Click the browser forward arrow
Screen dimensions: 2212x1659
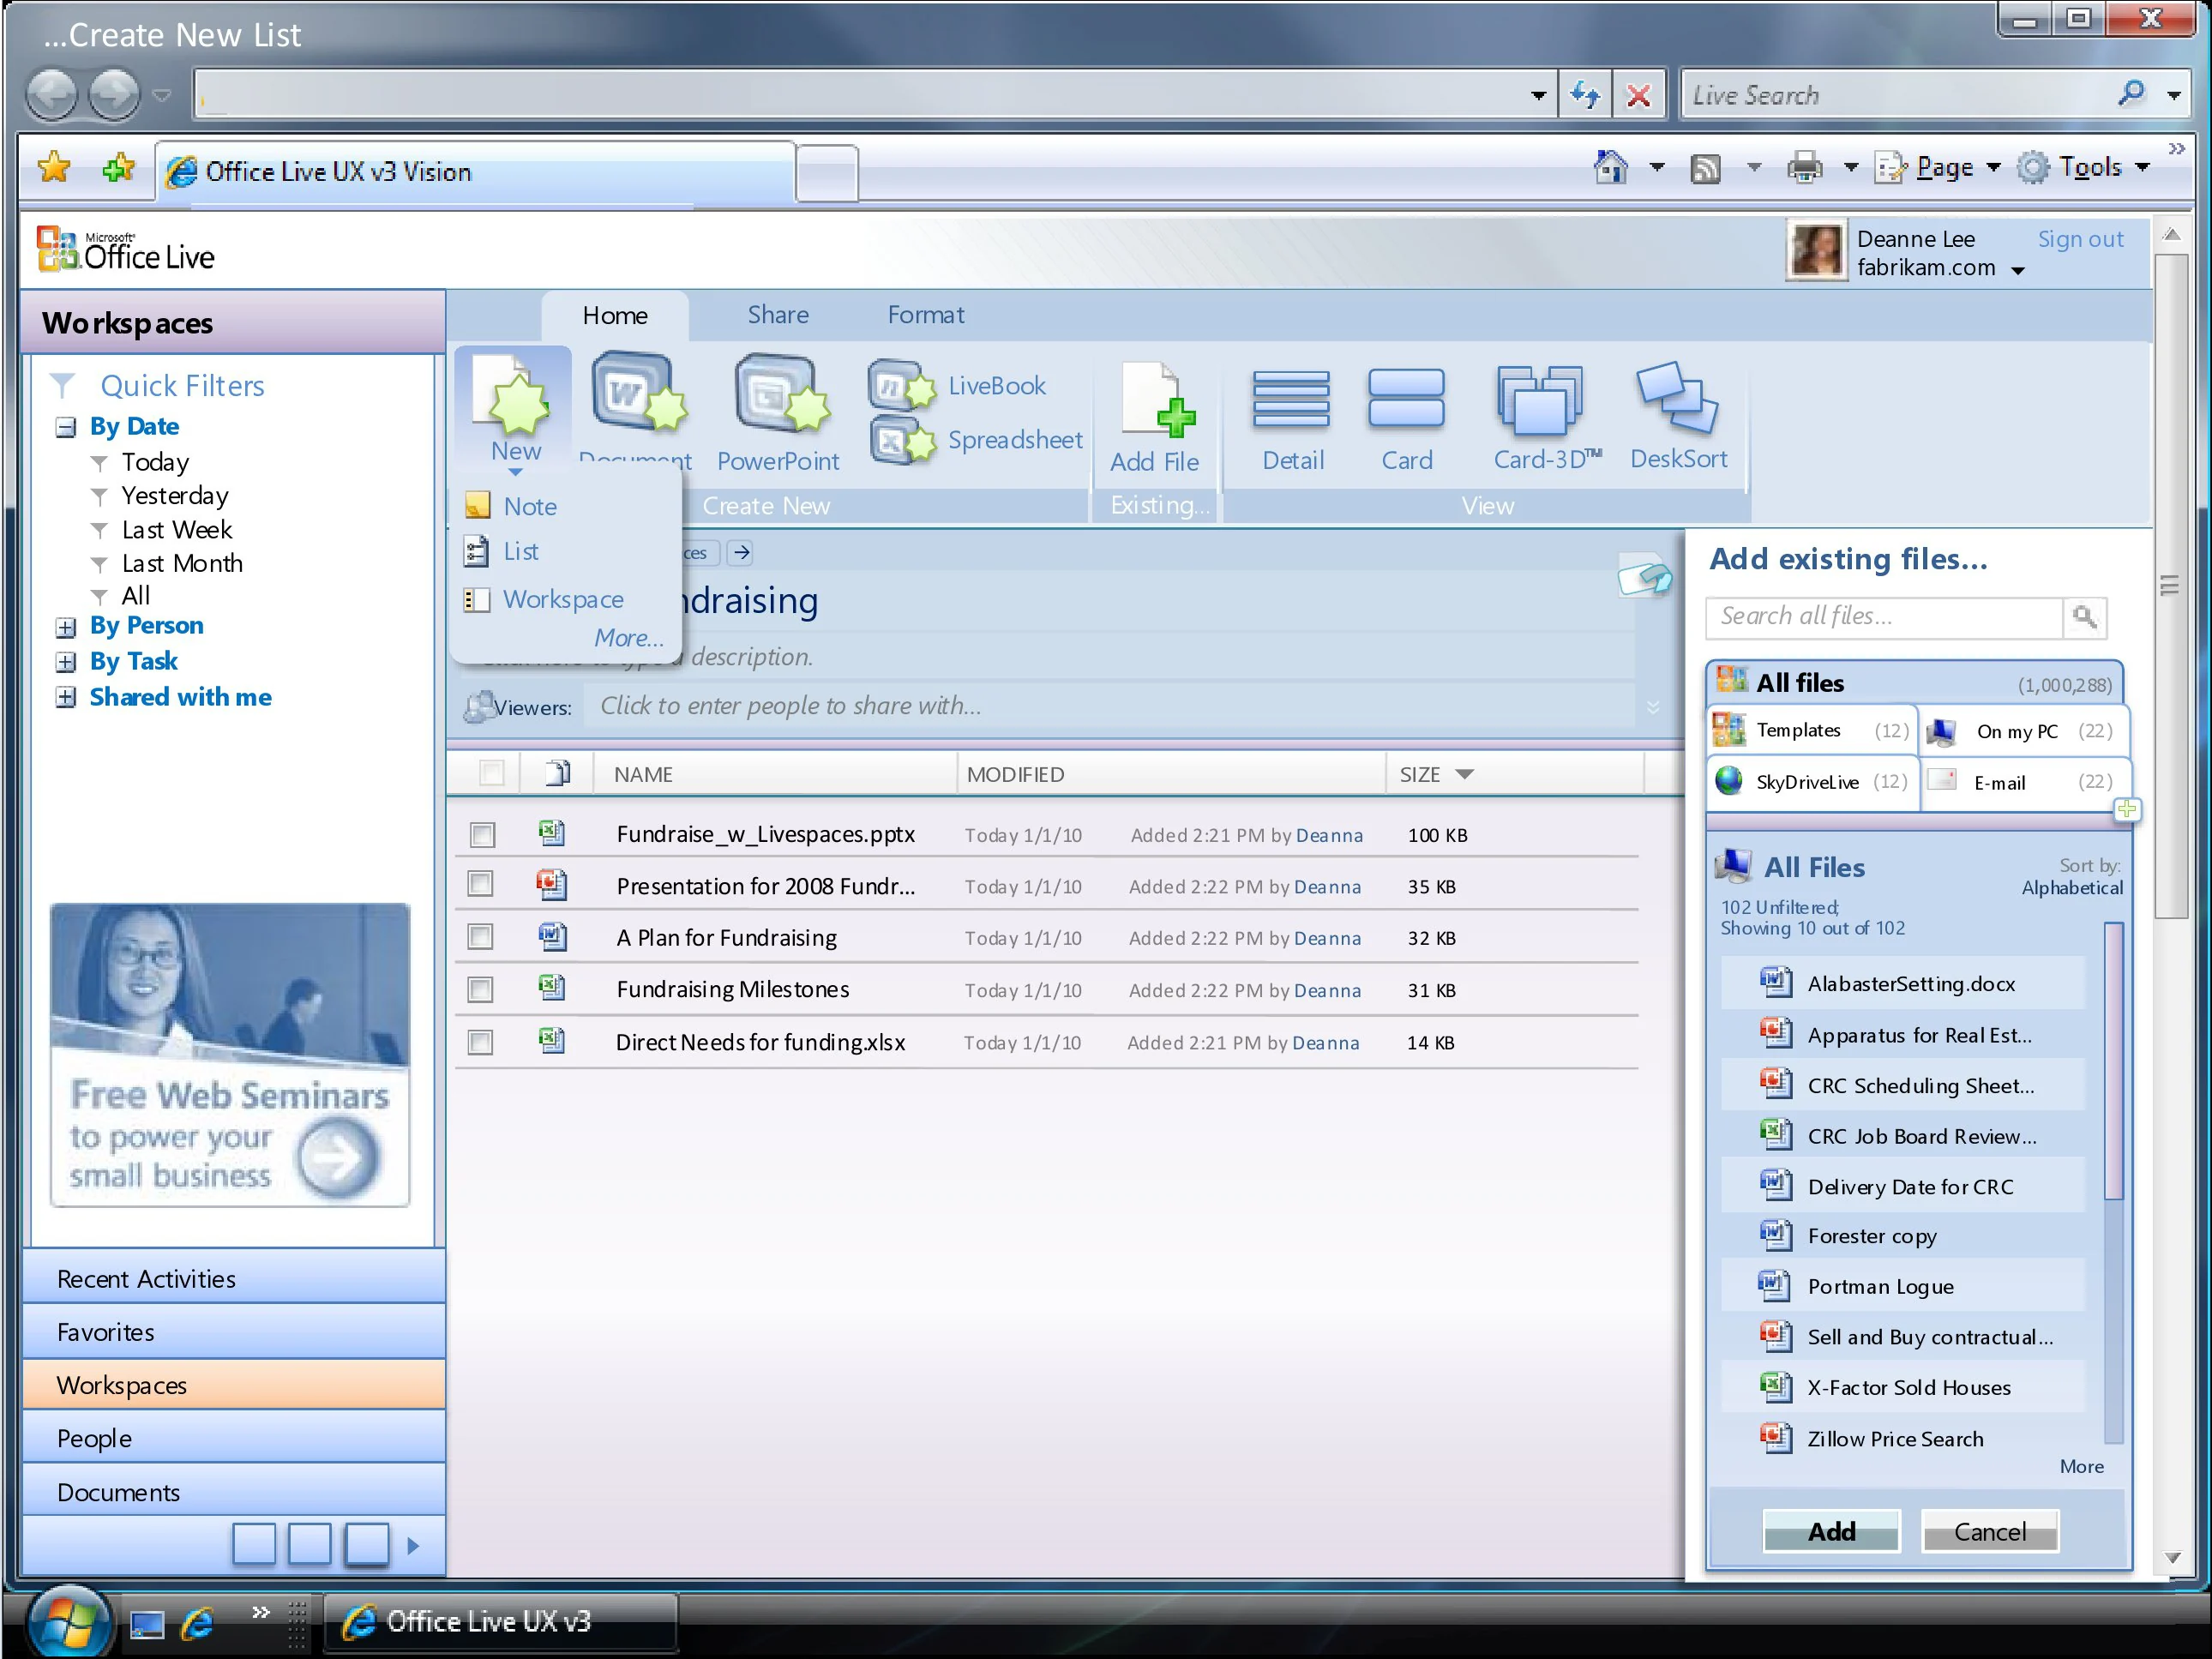(x=114, y=96)
